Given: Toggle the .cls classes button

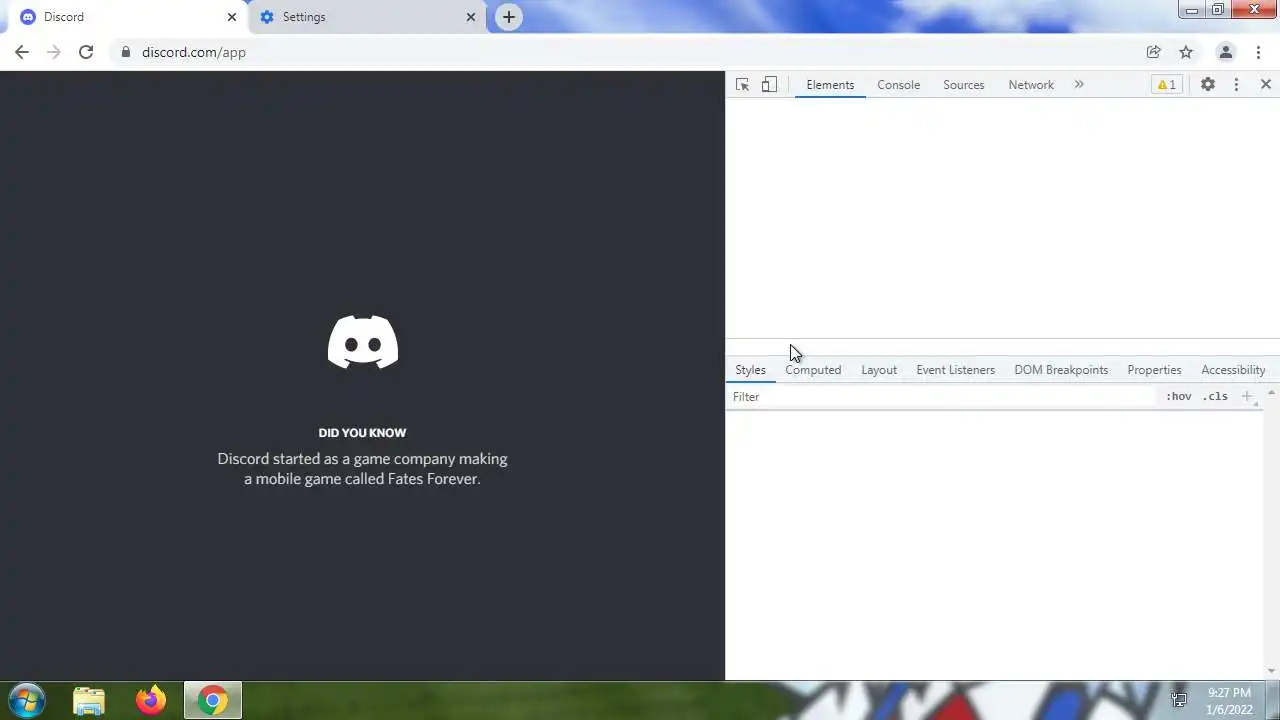Looking at the screenshot, I should point(1215,397).
